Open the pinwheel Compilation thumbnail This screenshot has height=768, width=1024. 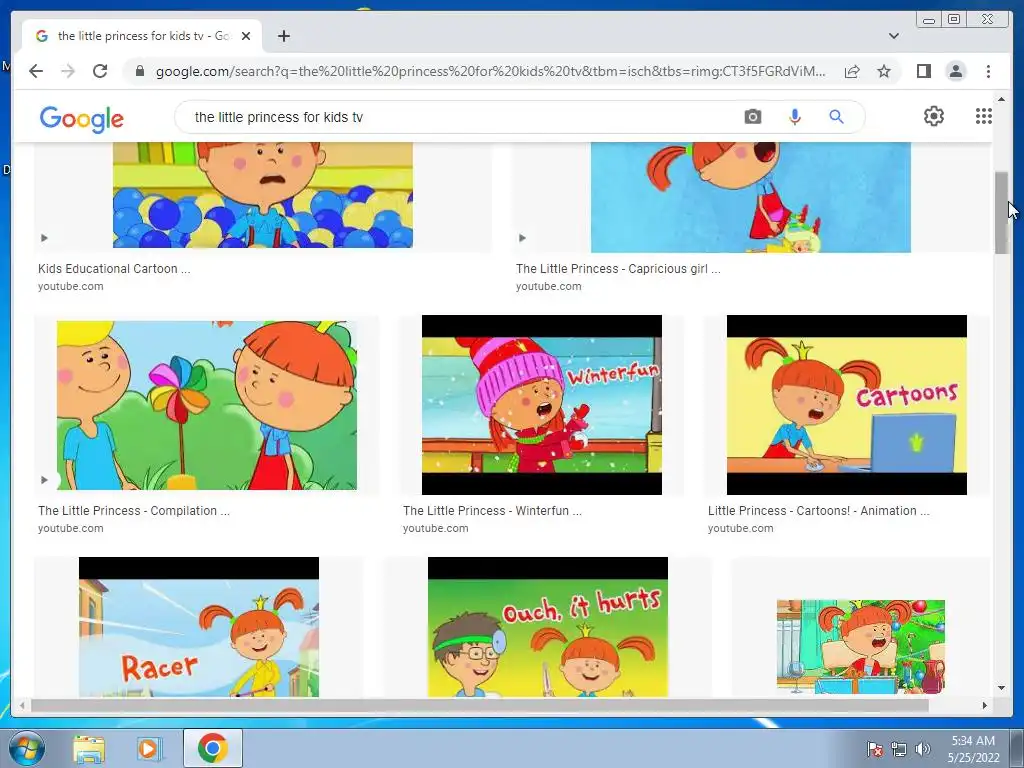tap(206, 405)
